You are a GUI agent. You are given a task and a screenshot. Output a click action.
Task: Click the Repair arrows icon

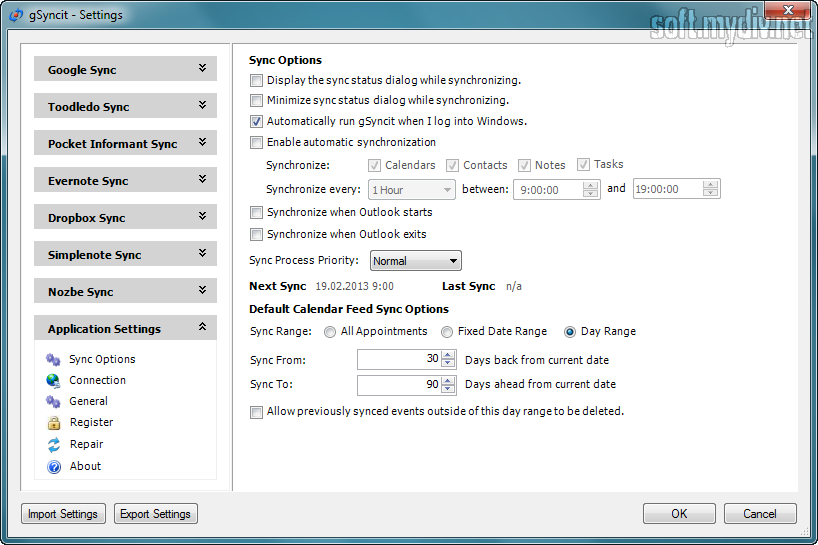(54, 444)
